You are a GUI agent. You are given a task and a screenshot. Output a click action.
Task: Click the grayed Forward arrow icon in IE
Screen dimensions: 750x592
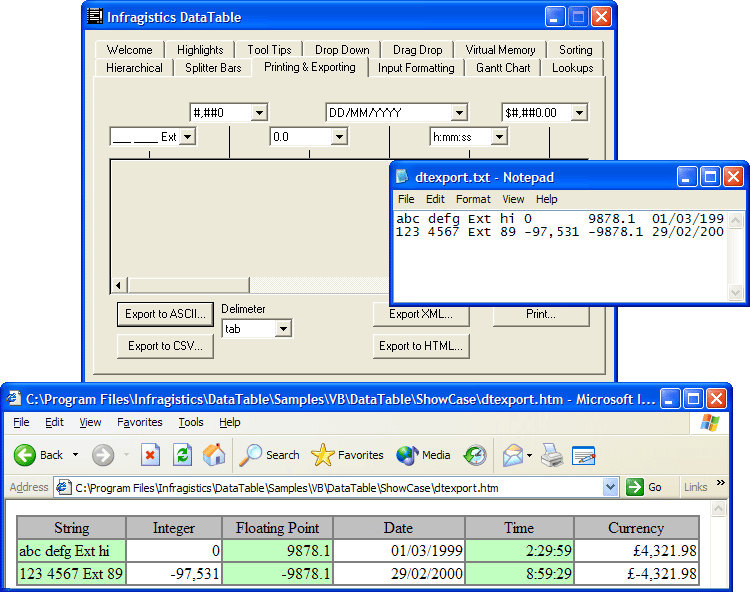point(103,455)
